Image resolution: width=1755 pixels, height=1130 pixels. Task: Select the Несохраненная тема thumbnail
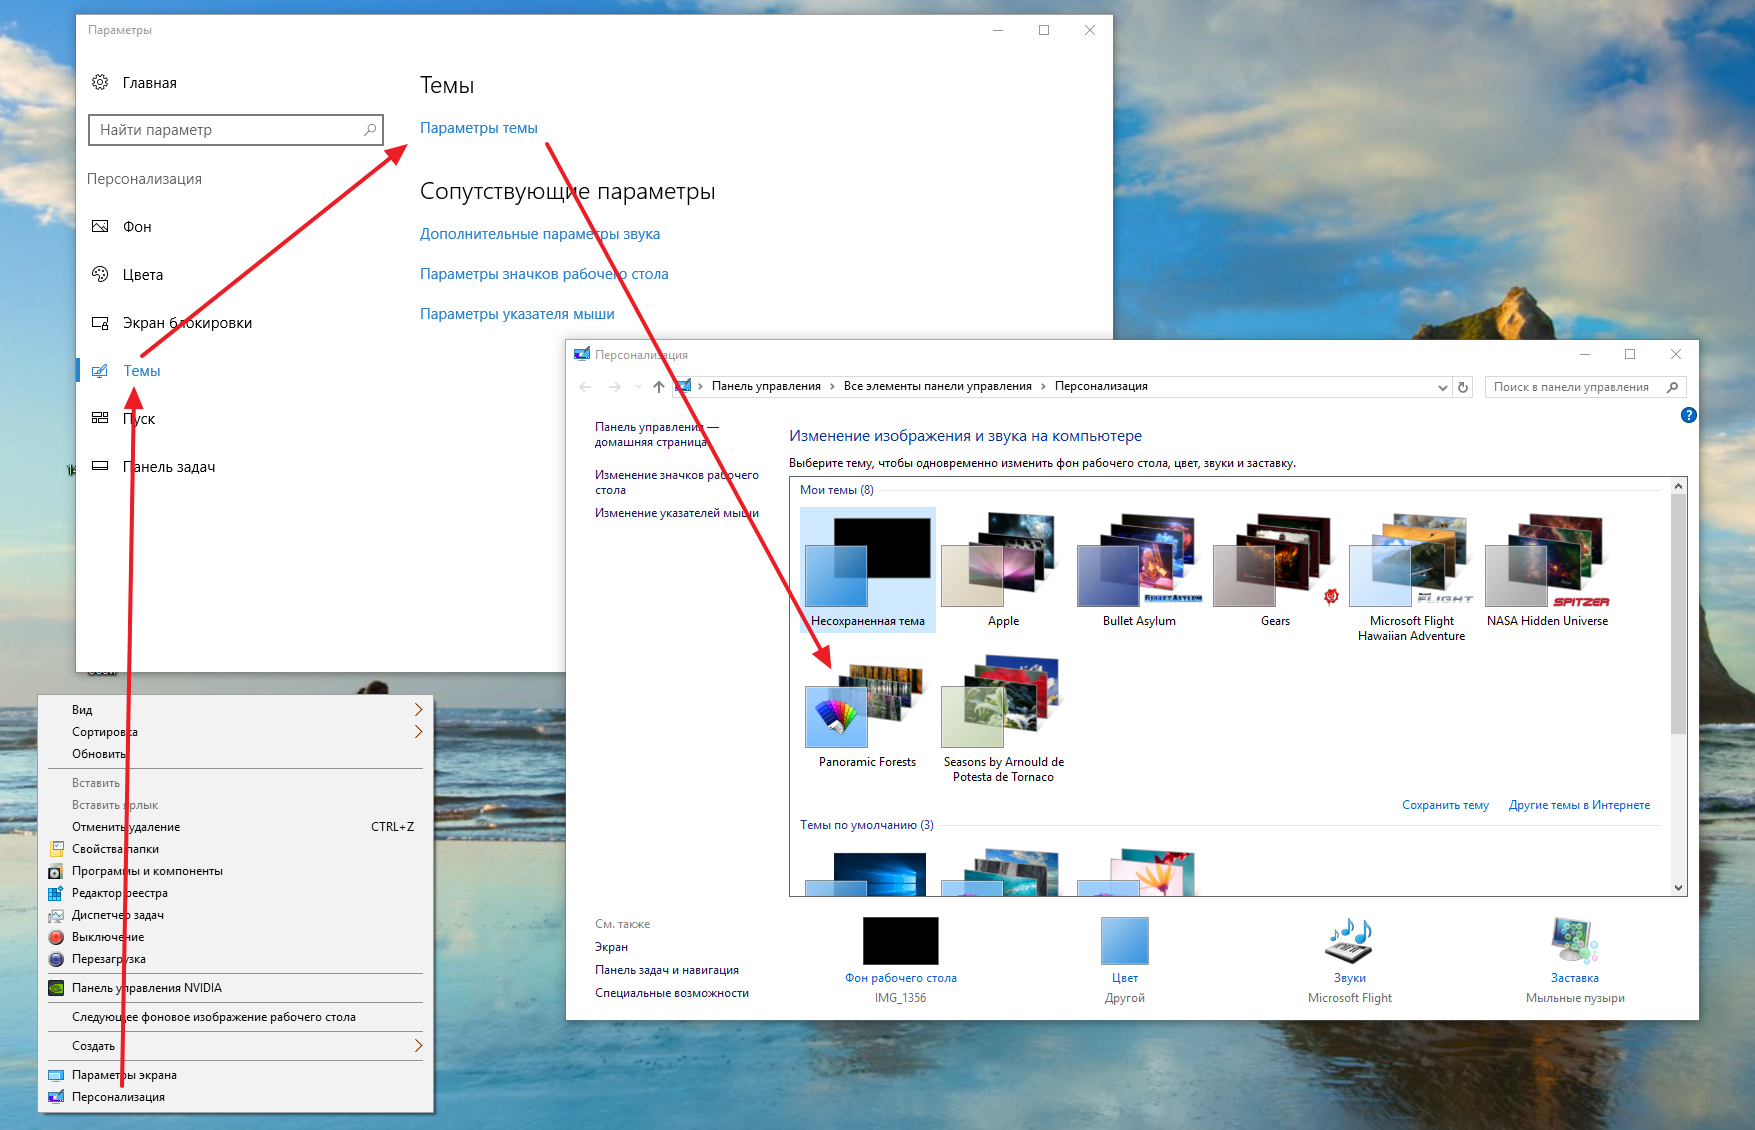[868, 570]
